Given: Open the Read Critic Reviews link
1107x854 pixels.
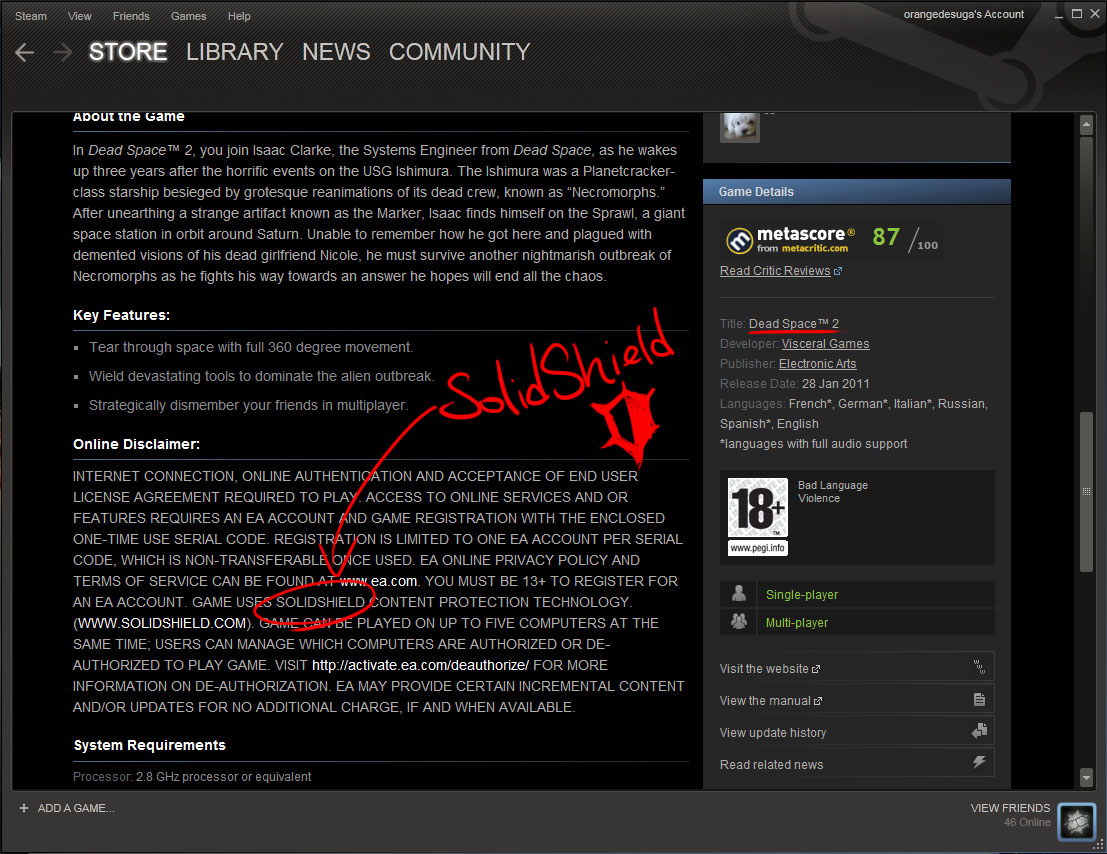Looking at the screenshot, I should [775, 271].
